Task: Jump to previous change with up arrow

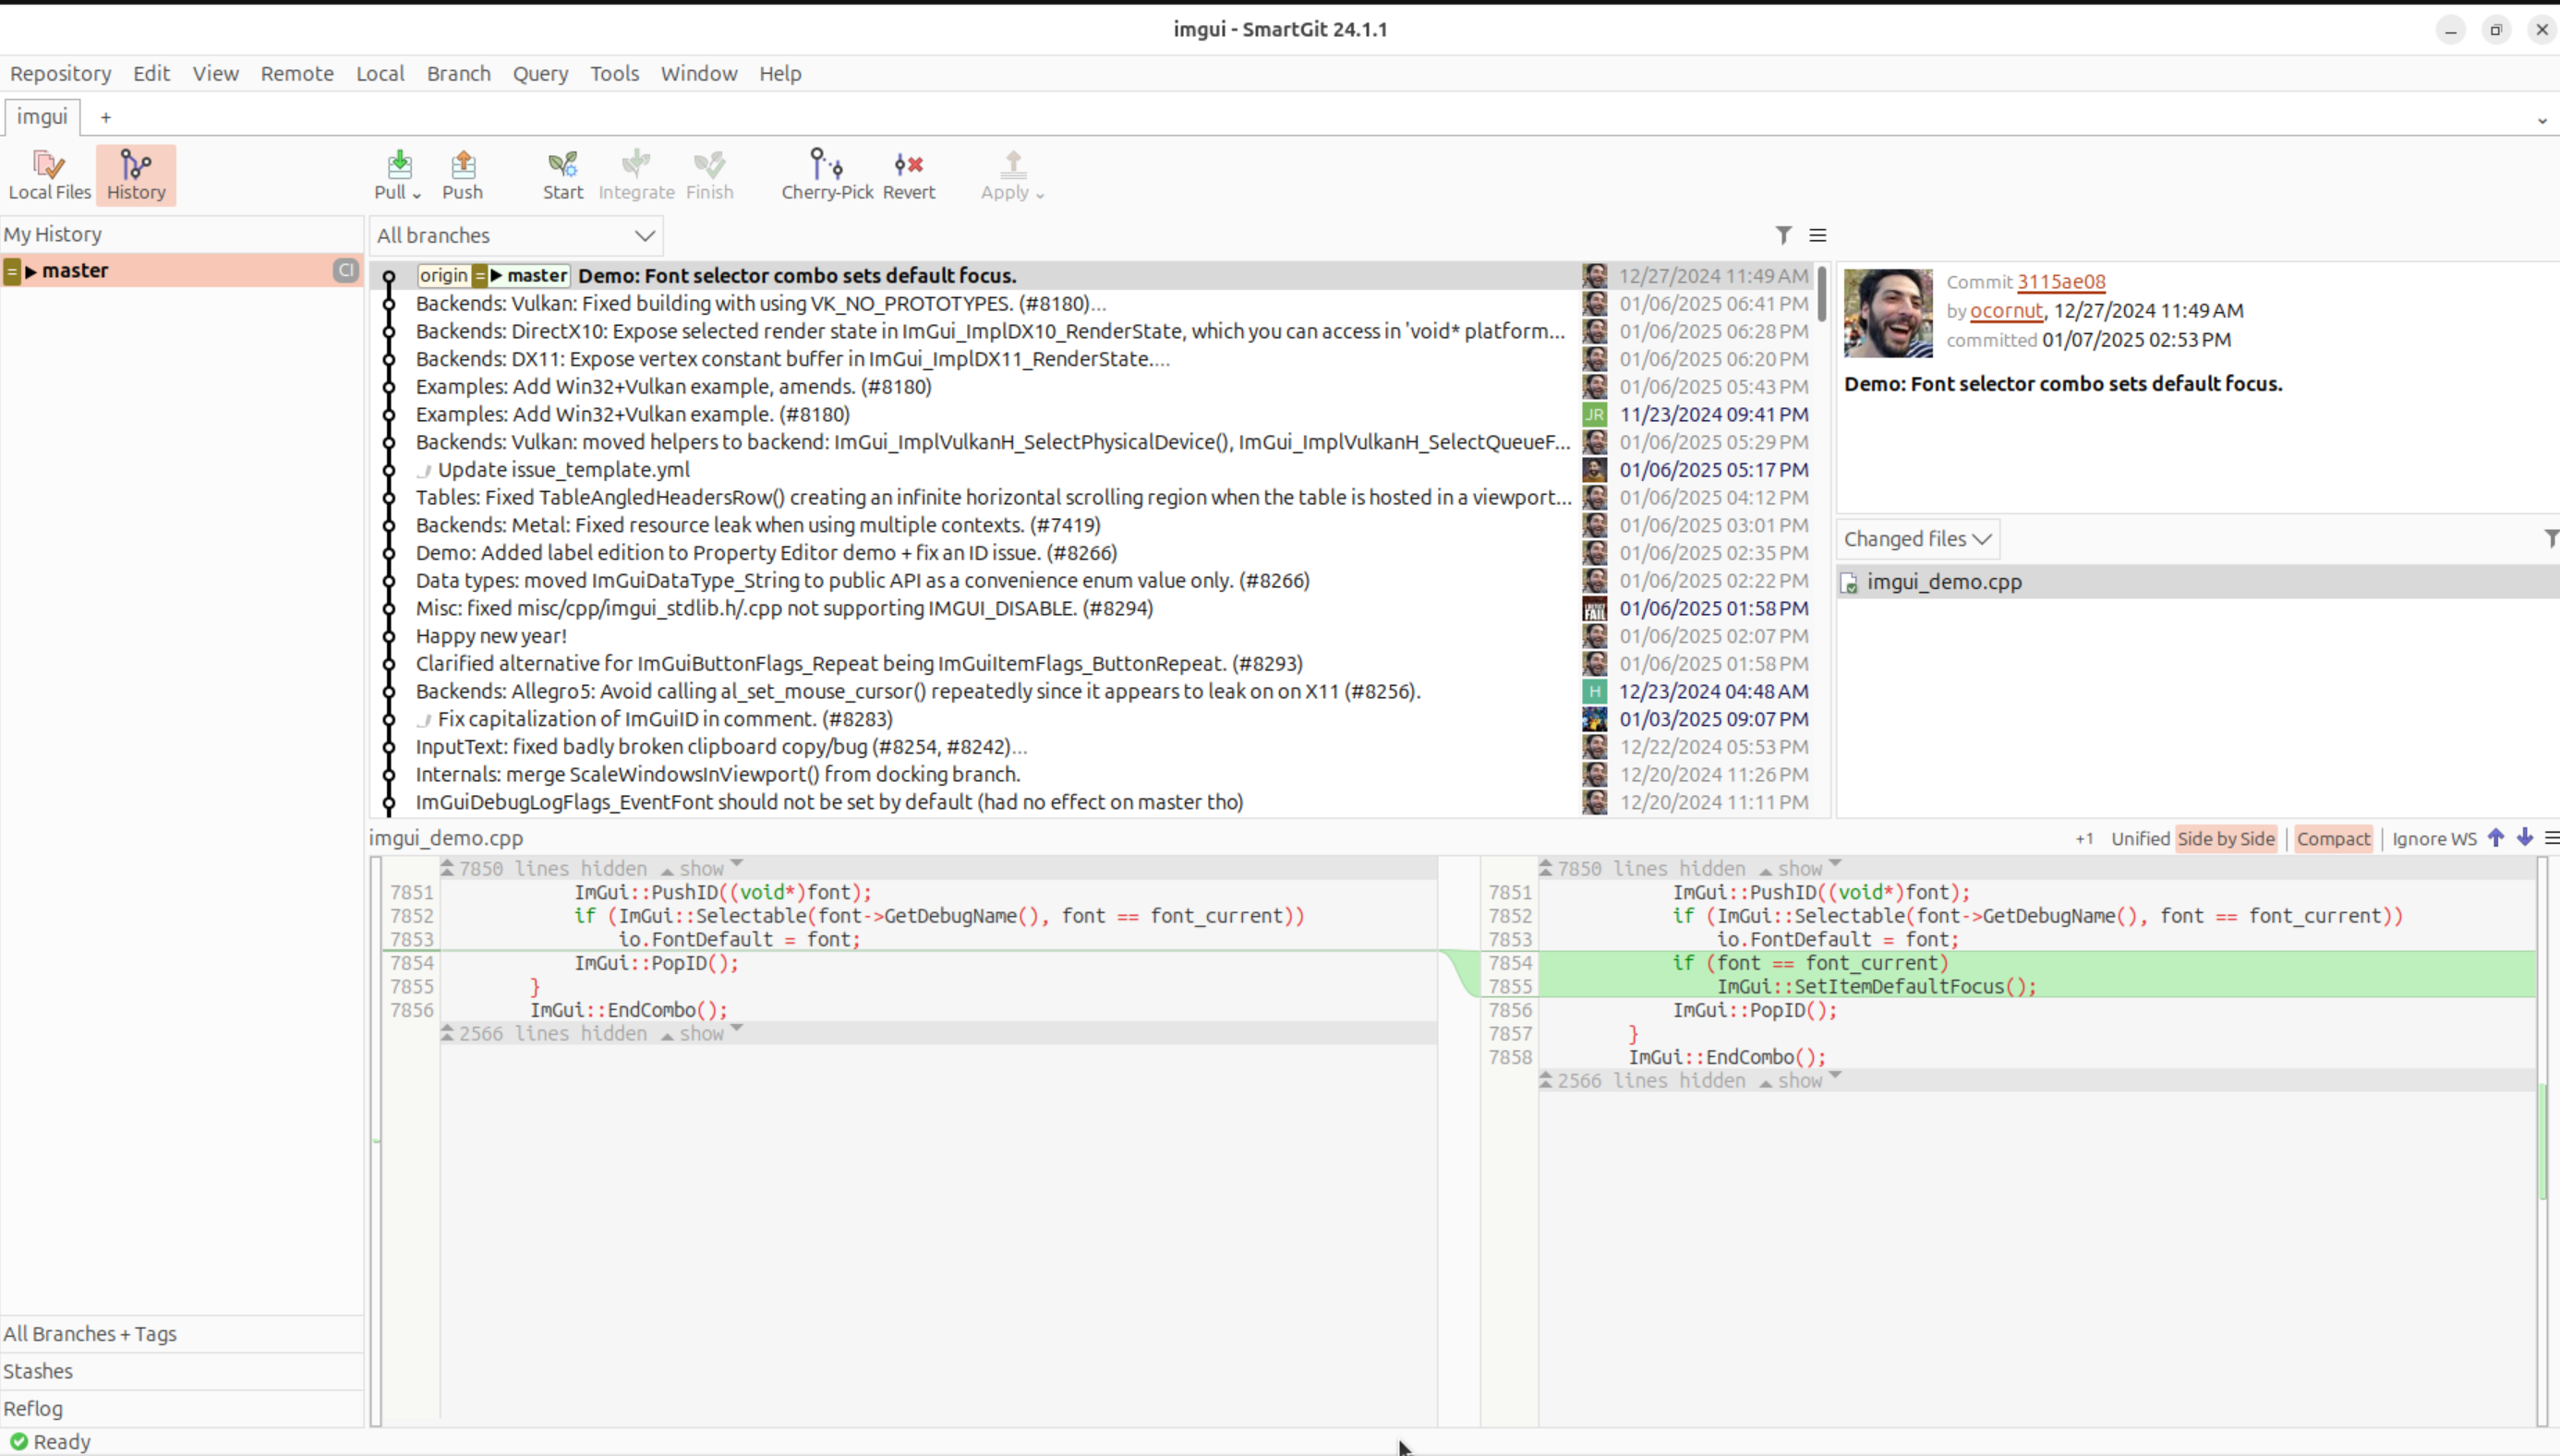Action: point(2496,838)
